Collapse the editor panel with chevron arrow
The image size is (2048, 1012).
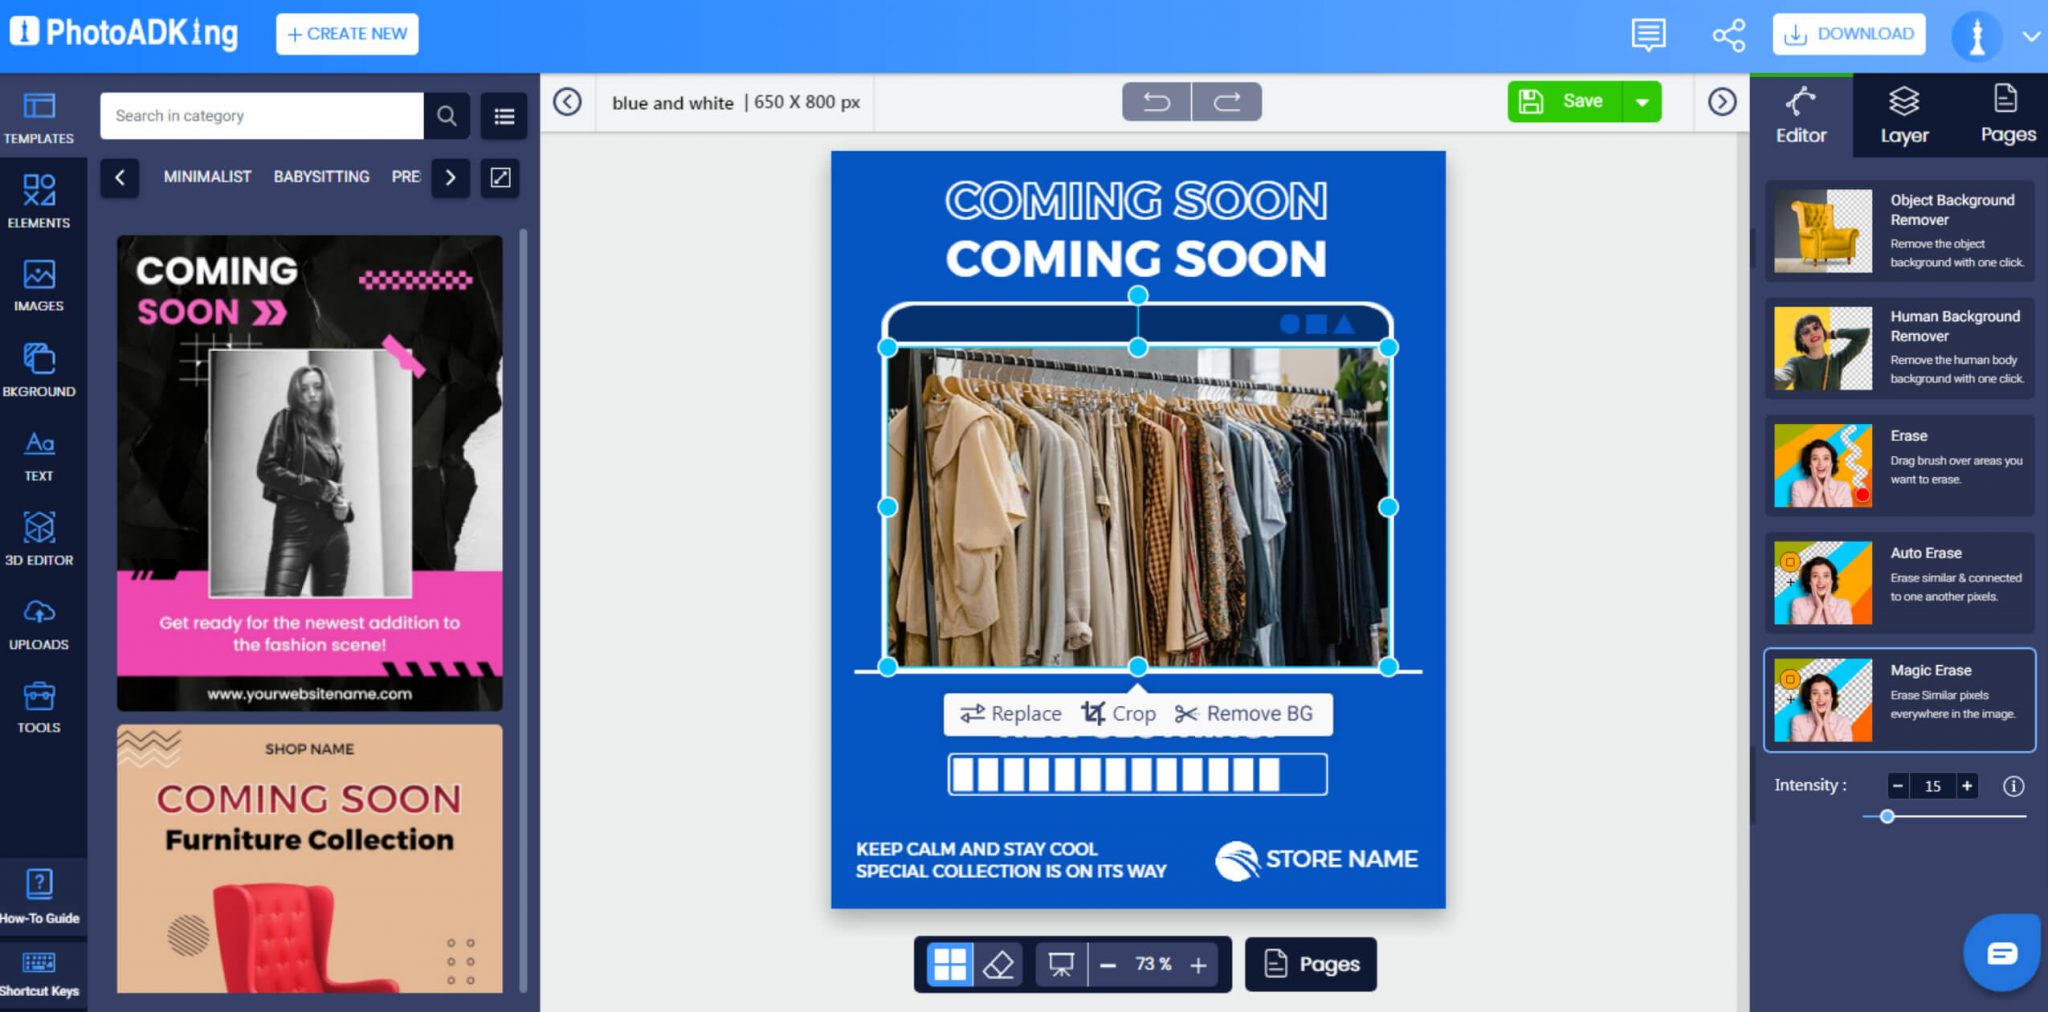1721,101
